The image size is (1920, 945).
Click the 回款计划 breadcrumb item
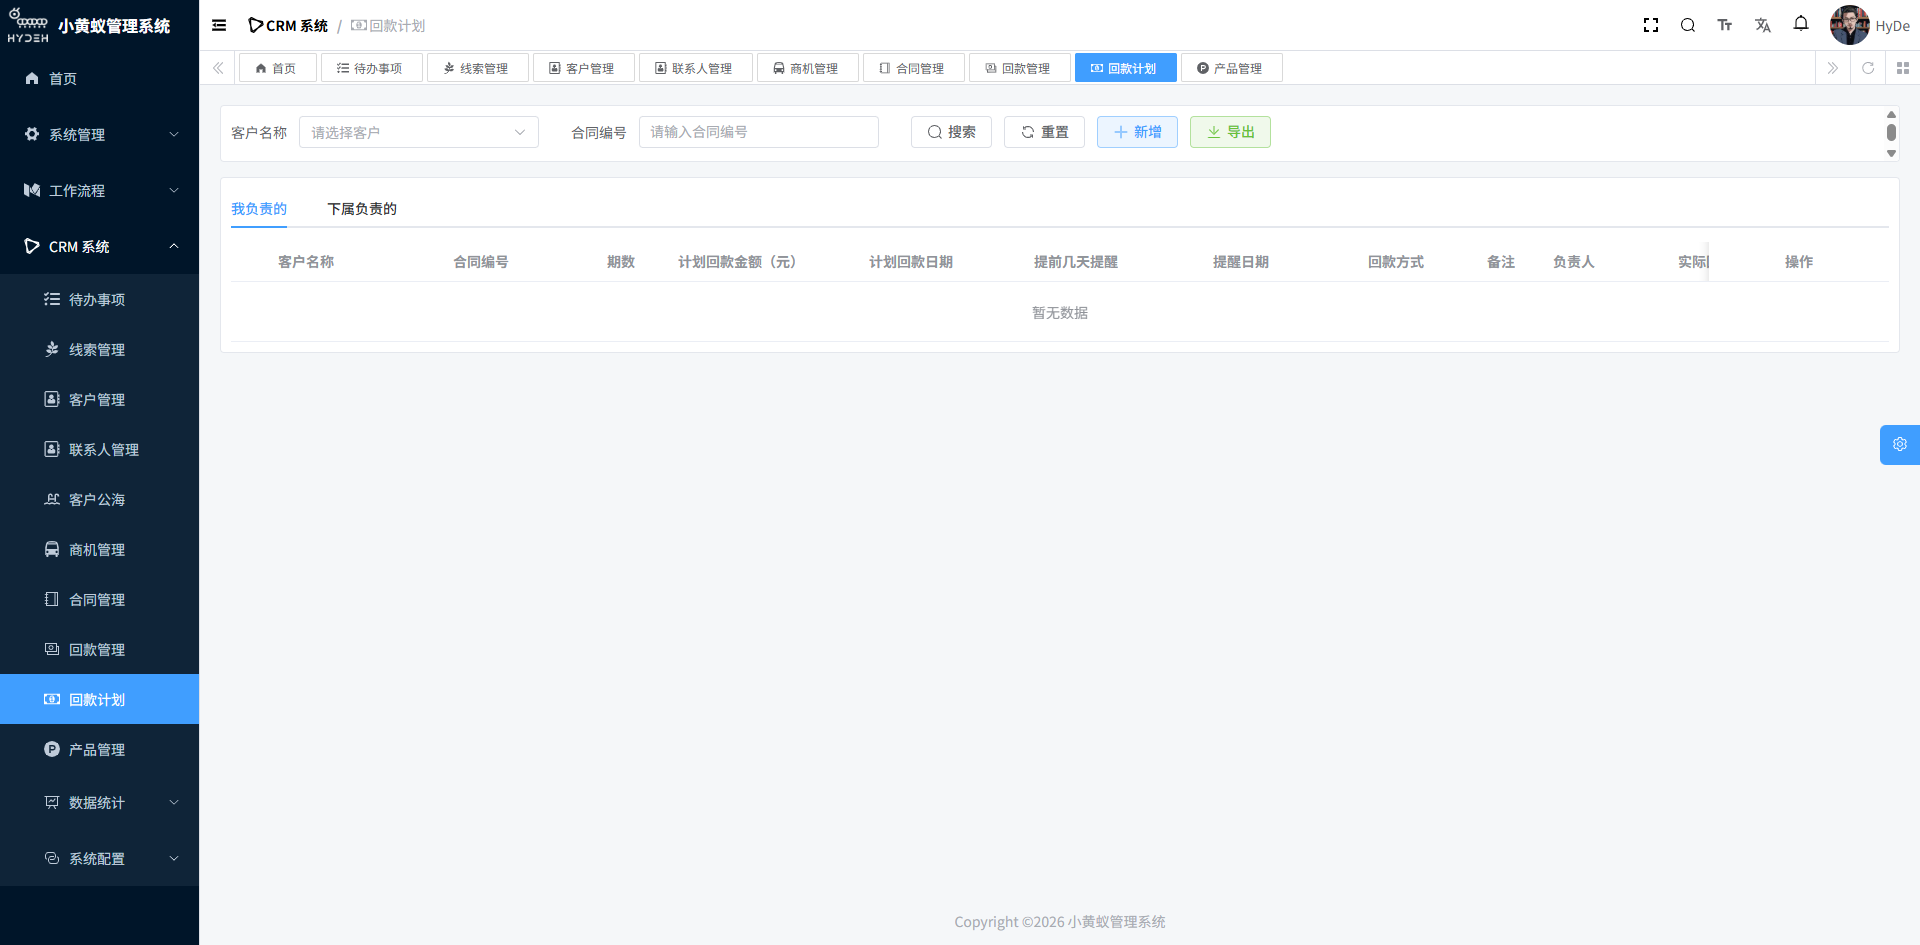(388, 26)
